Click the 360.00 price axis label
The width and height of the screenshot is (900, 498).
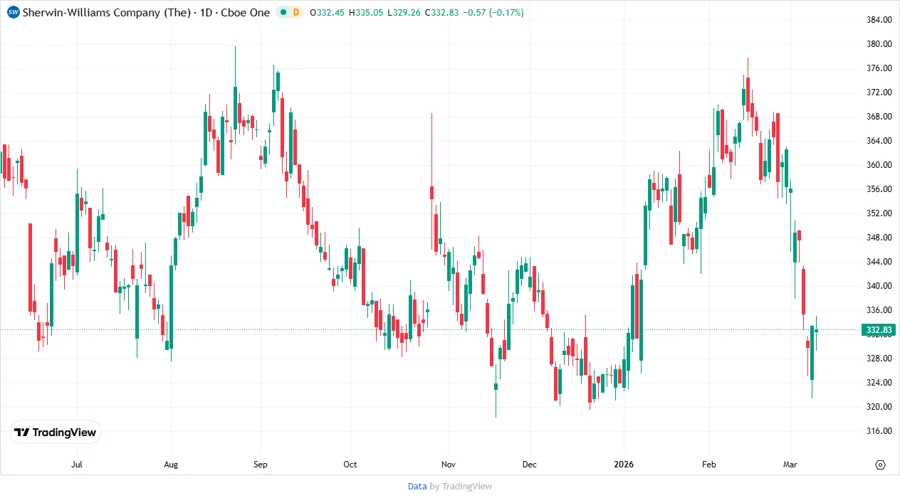(879, 165)
